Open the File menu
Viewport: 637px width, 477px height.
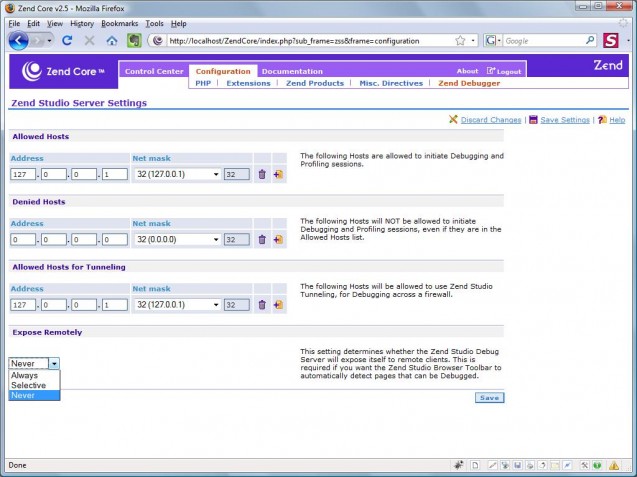(x=14, y=24)
